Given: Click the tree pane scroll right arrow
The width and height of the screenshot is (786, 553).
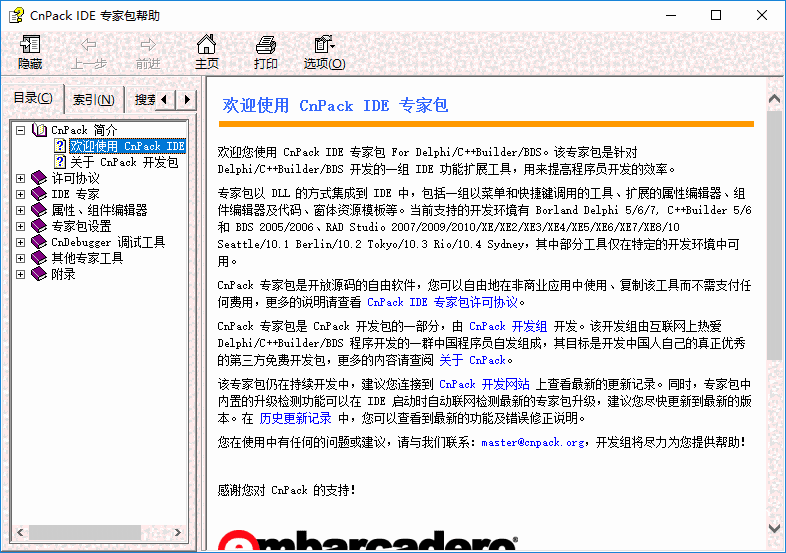Looking at the screenshot, I should pyautogui.click(x=178, y=532).
